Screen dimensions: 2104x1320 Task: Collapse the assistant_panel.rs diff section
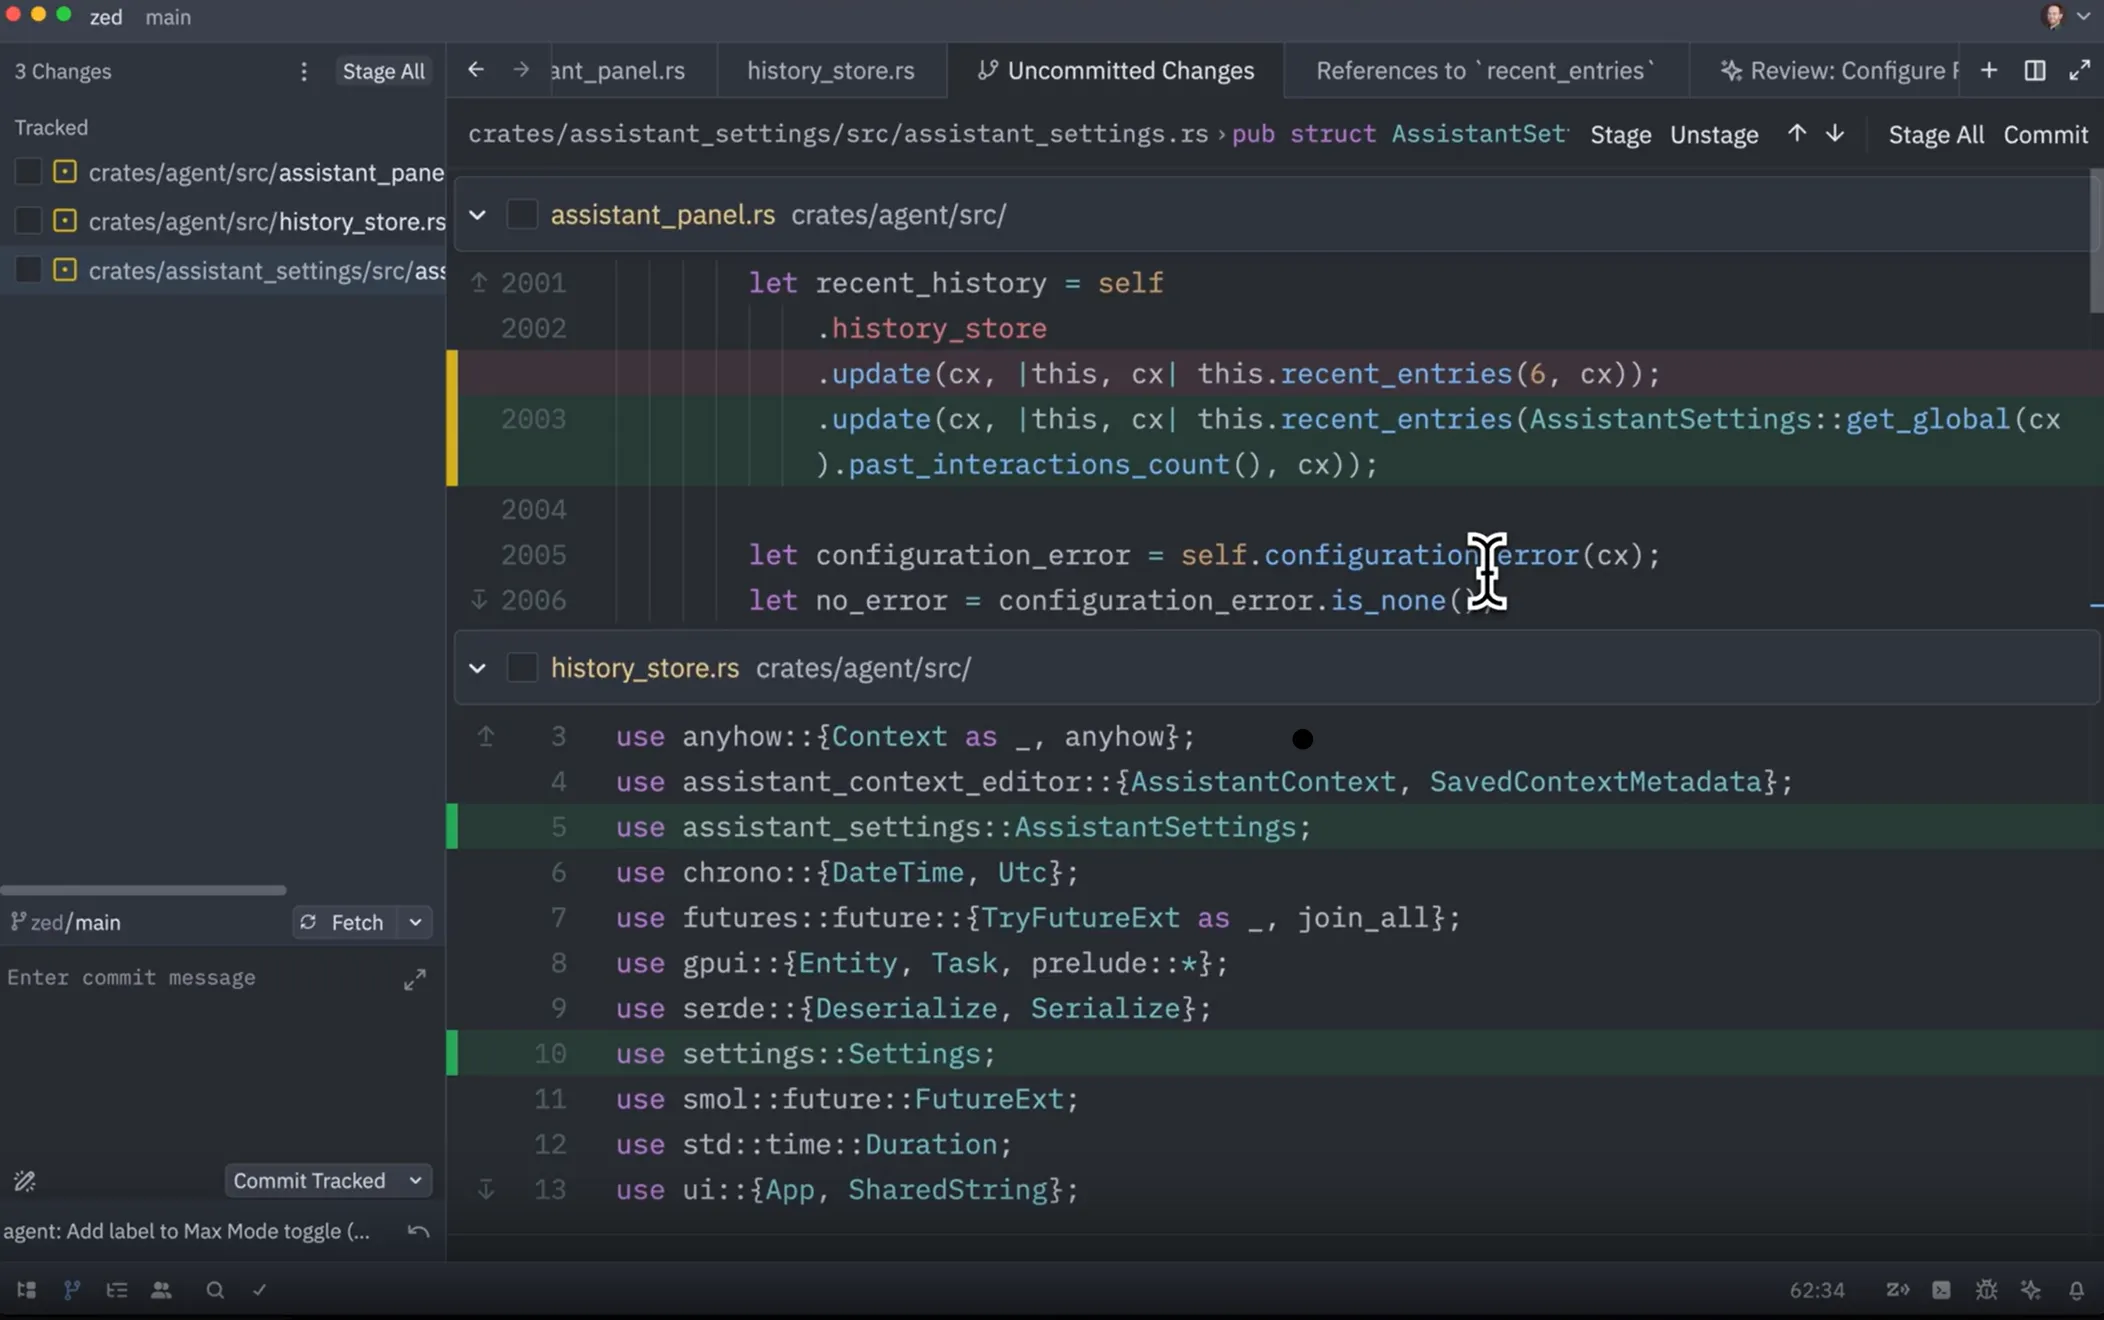click(478, 214)
